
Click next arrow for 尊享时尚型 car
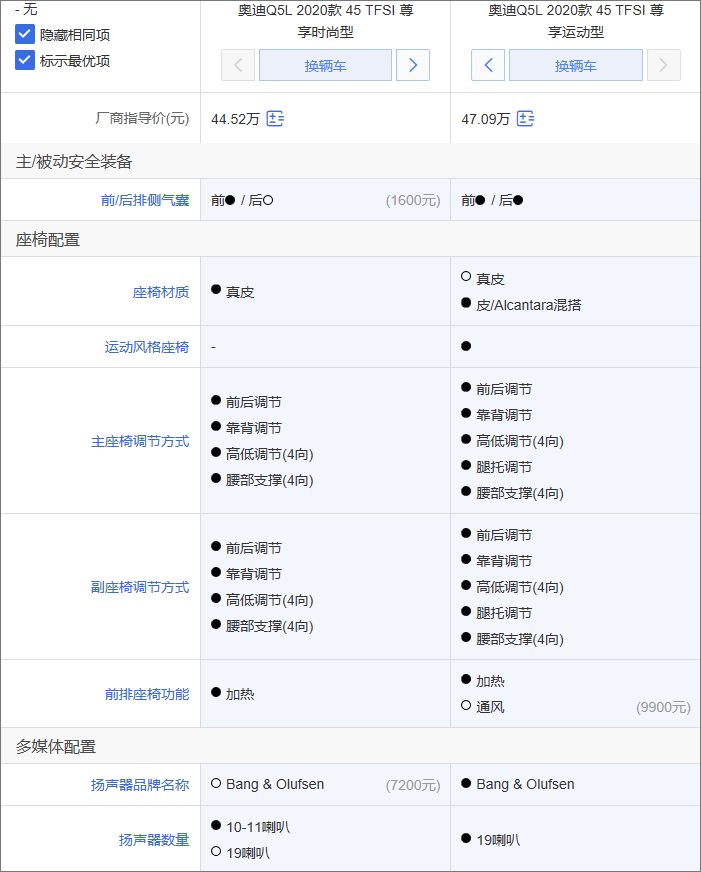pos(412,65)
